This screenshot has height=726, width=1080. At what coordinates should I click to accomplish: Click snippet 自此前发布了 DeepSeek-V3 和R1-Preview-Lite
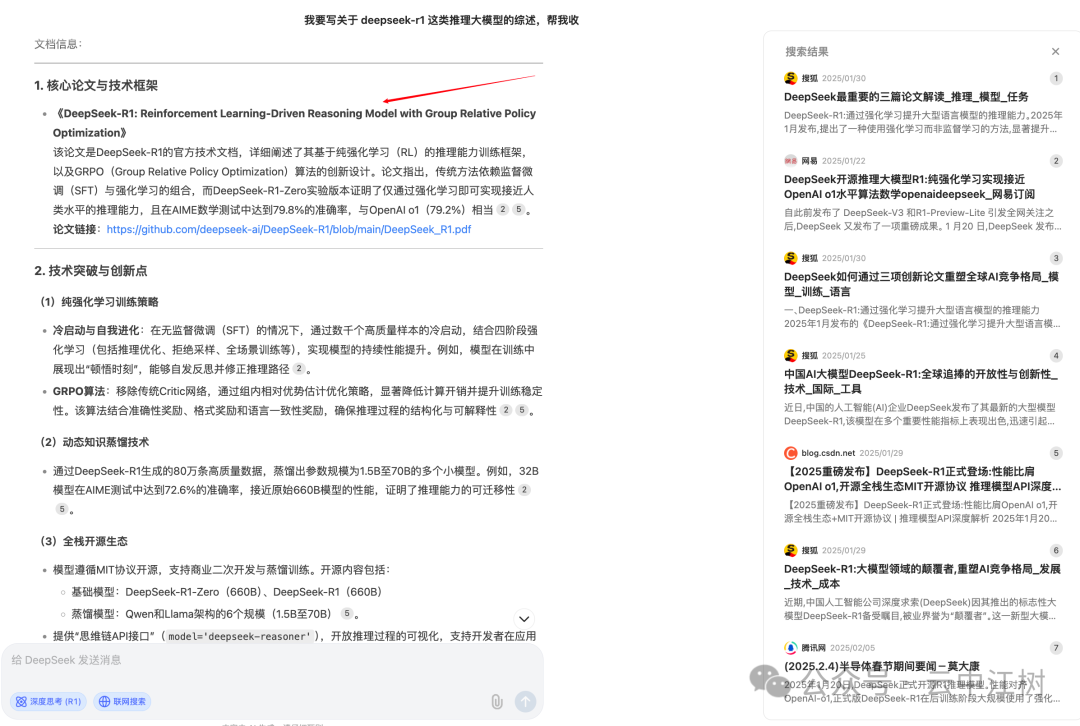(x=922, y=219)
